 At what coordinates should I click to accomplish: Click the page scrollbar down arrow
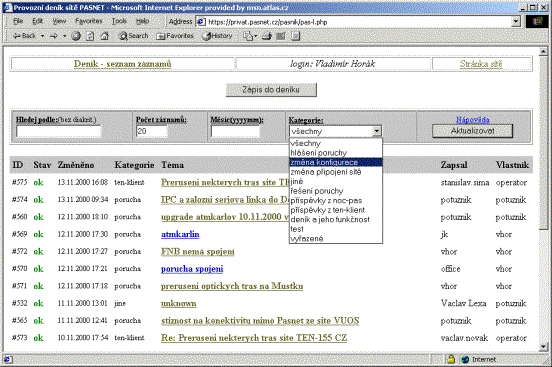point(543,347)
